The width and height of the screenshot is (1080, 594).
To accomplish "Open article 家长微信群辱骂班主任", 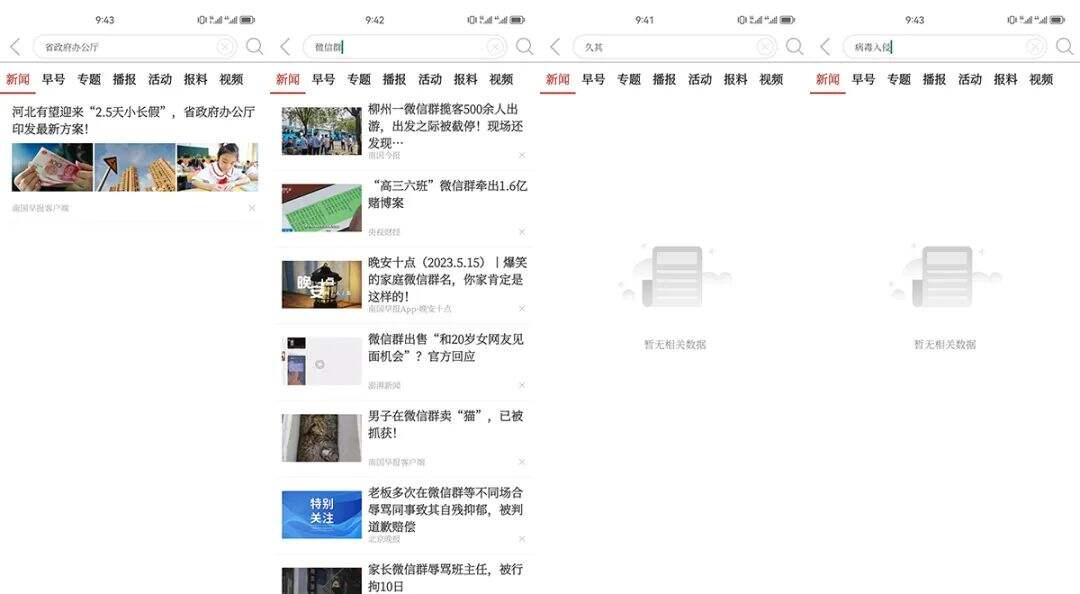I will click(x=446, y=577).
